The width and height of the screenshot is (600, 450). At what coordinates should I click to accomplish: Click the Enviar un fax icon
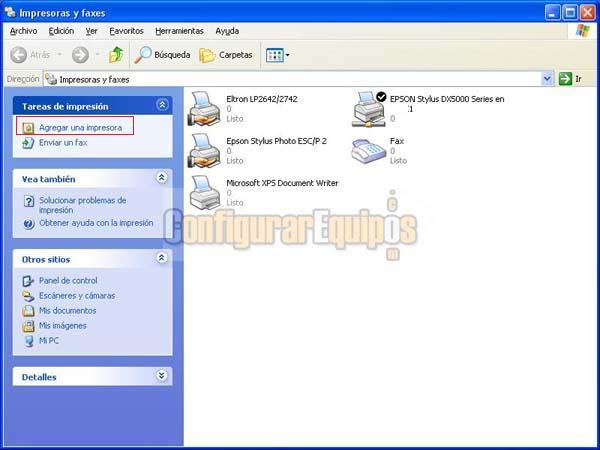(x=28, y=143)
